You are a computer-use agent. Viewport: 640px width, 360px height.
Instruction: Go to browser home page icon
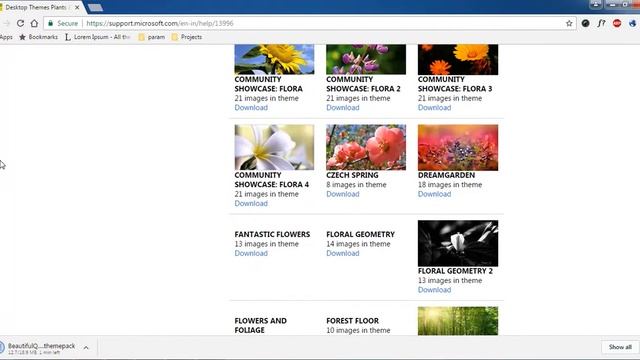click(x=34, y=23)
